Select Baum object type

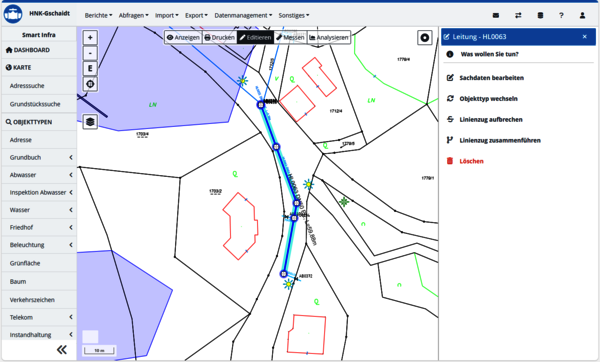click(x=39, y=282)
